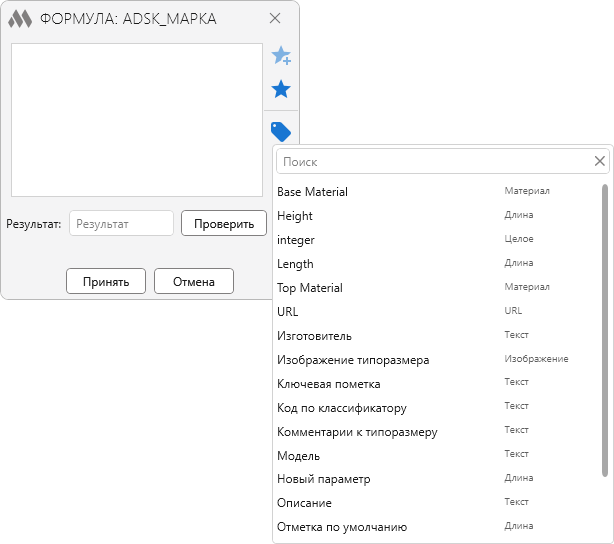Select the Новый параметр entry

pyautogui.click(x=438, y=479)
